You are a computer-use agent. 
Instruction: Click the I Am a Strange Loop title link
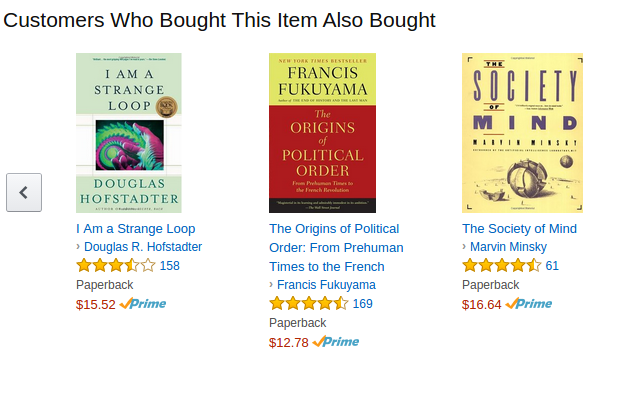click(136, 229)
